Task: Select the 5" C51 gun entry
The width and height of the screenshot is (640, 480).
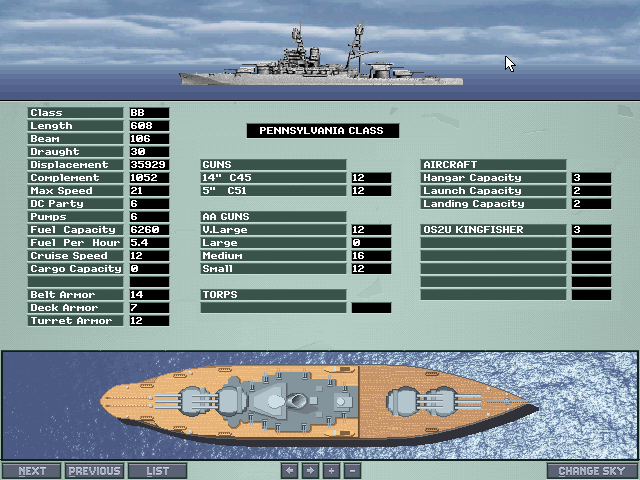Action: 273,191
